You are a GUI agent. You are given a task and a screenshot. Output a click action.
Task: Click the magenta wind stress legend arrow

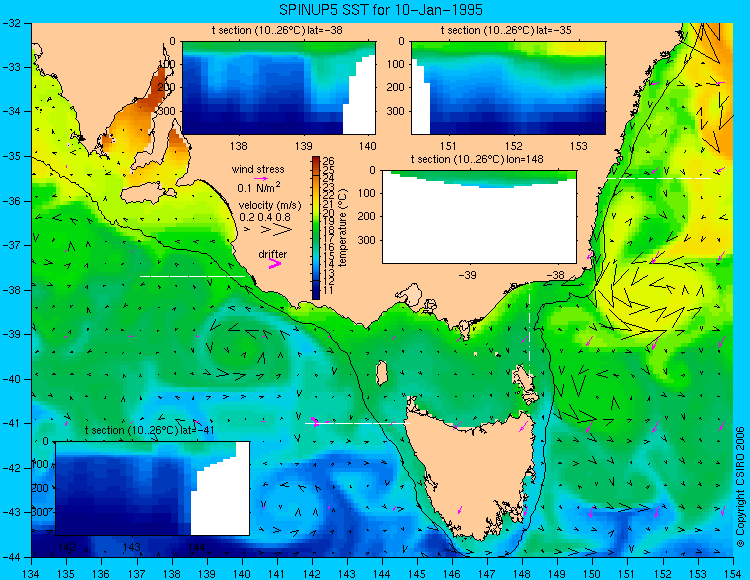pos(261,178)
